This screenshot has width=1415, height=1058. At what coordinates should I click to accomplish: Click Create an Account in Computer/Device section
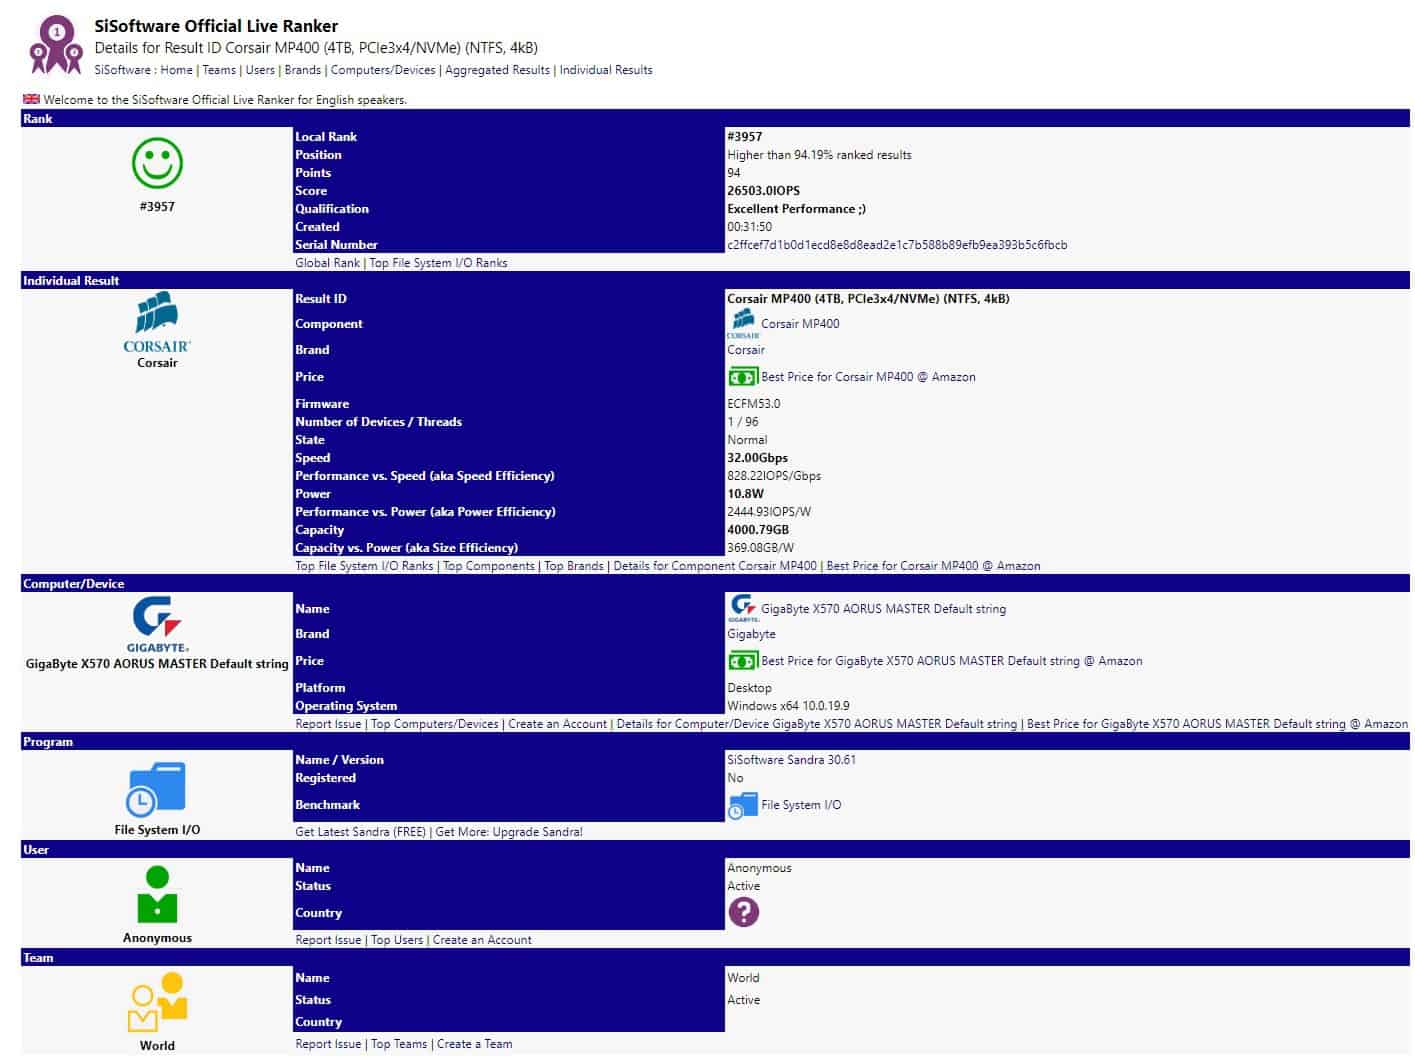pyautogui.click(x=557, y=724)
